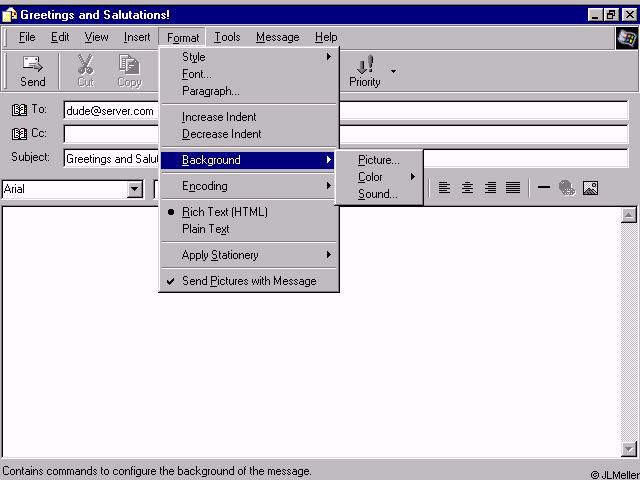The height and width of the screenshot is (480, 640).
Task: Choose Paragraph... from Format menu
Action: pyautogui.click(x=249, y=91)
